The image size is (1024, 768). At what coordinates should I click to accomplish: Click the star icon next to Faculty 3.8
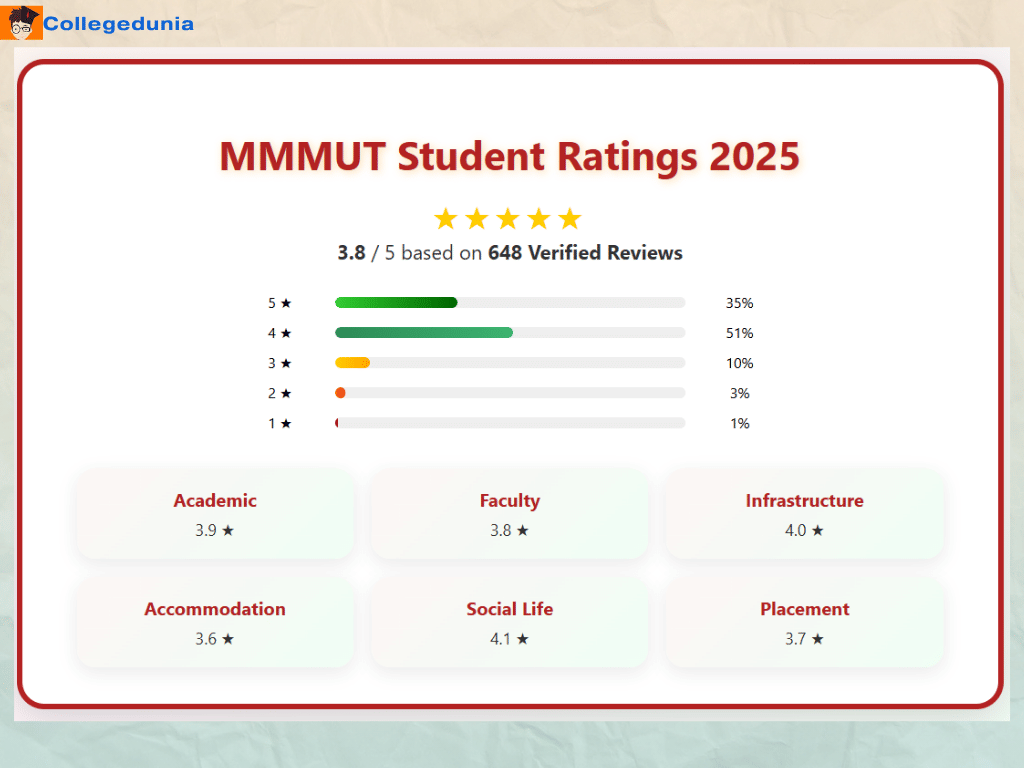pyautogui.click(x=524, y=530)
